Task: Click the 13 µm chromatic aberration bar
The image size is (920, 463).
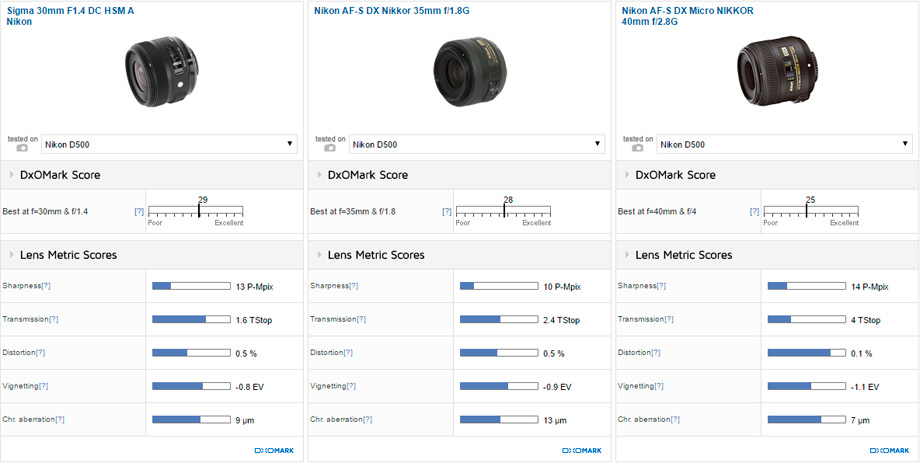Action: (x=499, y=420)
